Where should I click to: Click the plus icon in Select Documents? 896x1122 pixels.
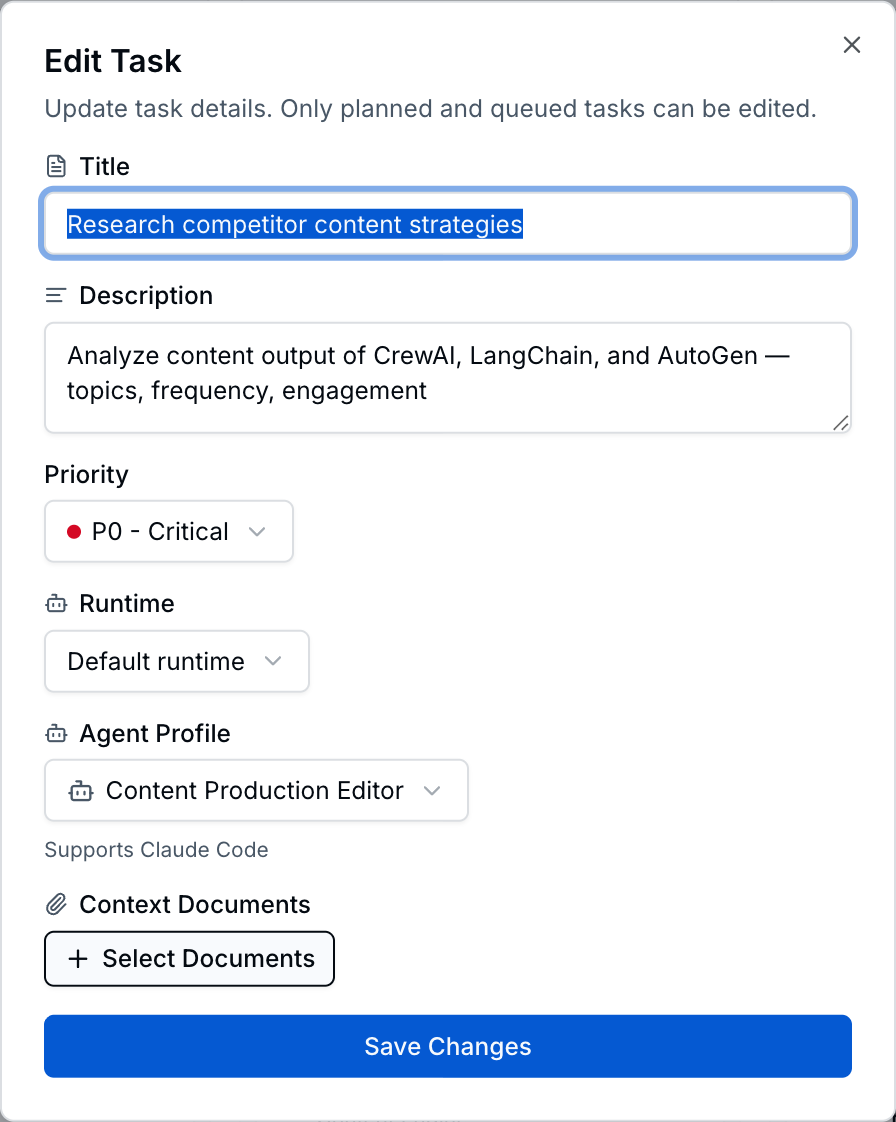click(77, 958)
